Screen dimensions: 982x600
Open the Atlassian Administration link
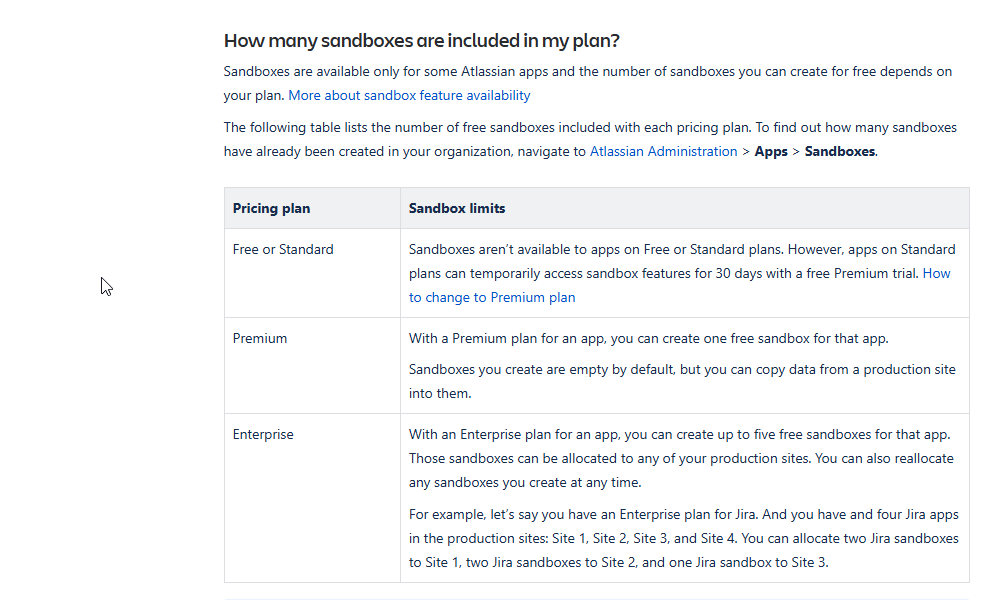(663, 152)
